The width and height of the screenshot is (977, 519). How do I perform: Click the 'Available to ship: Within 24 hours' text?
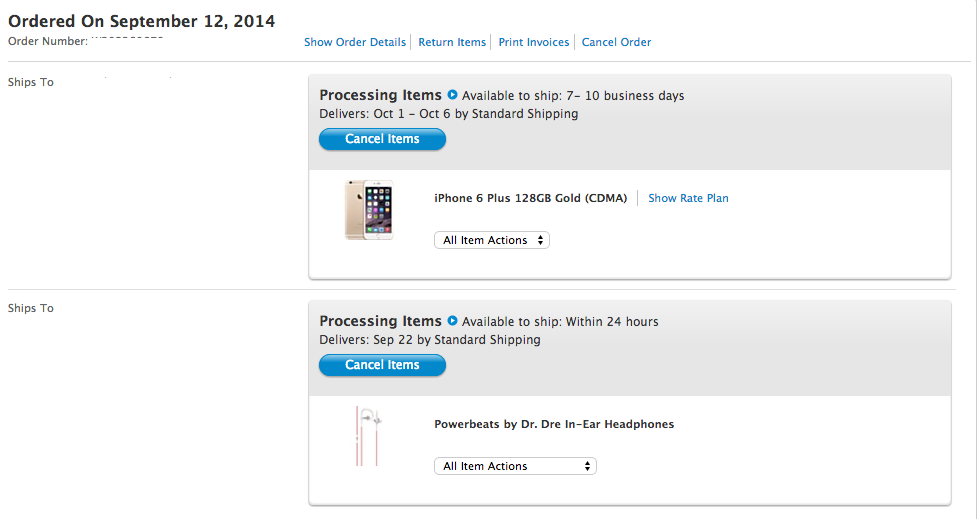560,322
